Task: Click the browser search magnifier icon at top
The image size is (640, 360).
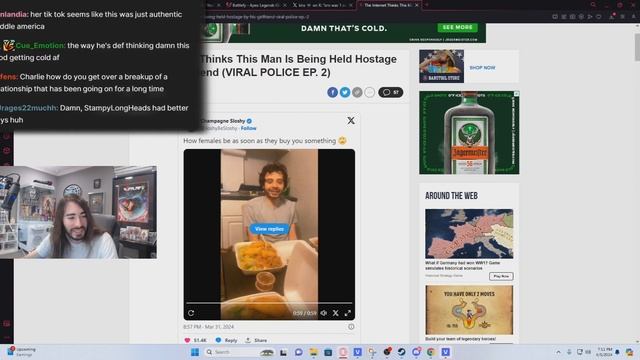Action: pyautogui.click(x=593, y=5)
